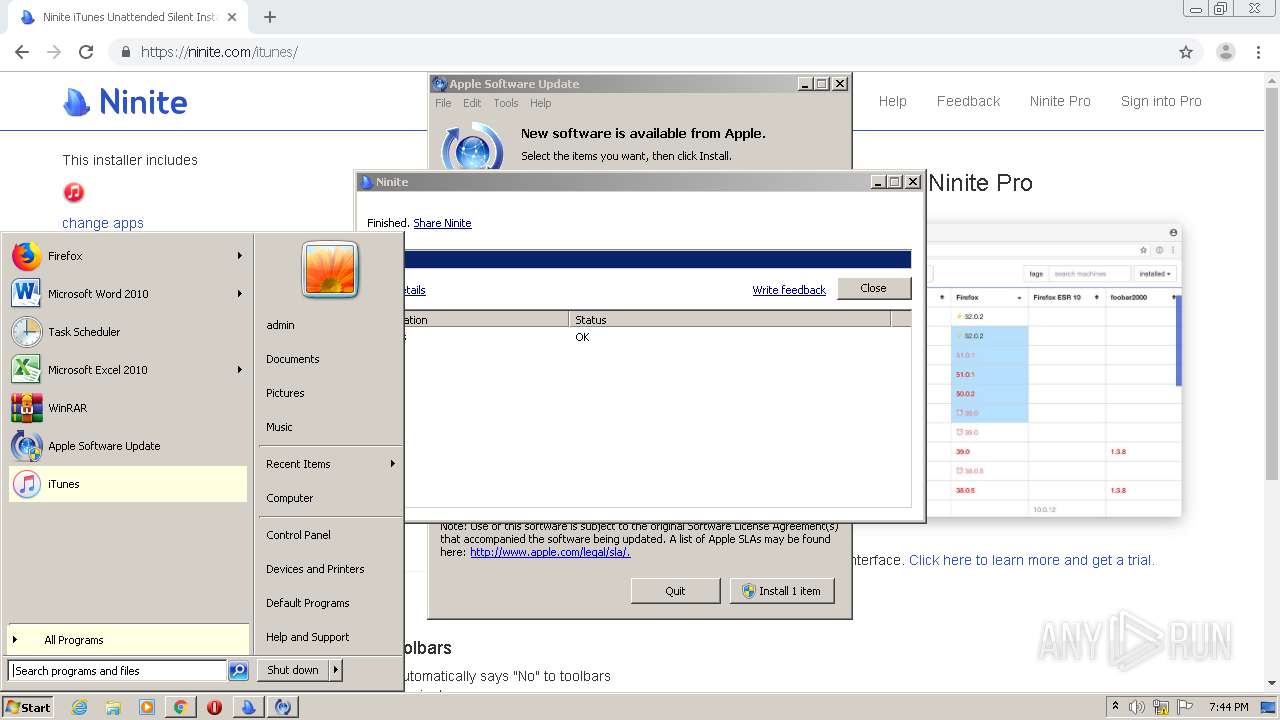1280x720 pixels.
Task: Open Default Programs from Start menu
Action: point(307,603)
